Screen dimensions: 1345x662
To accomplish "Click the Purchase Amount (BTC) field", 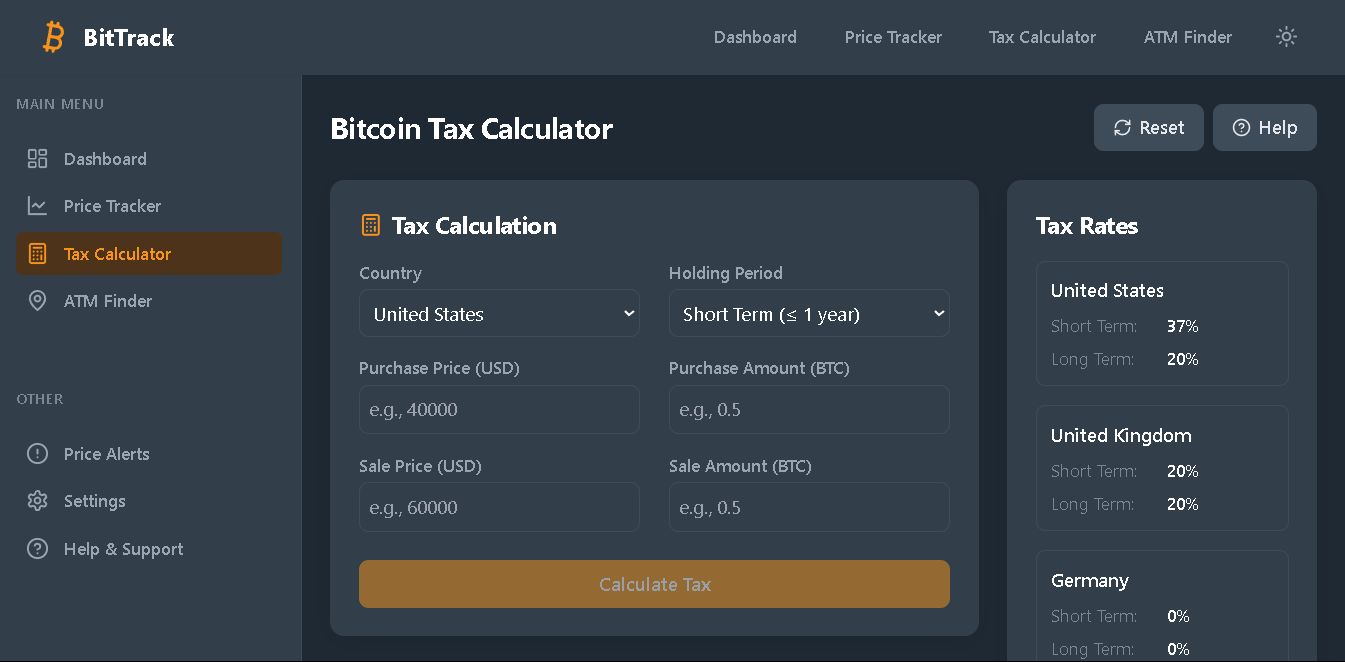I will click(x=808, y=410).
